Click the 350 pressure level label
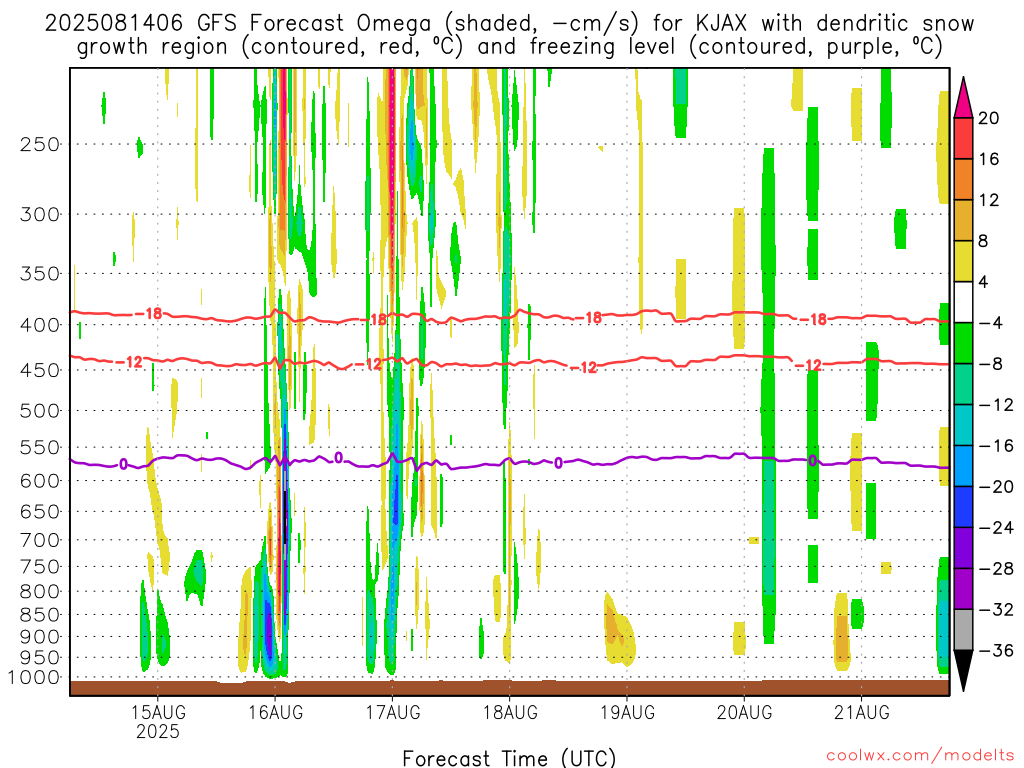Screen dimensions: 1024x768 click(x=40, y=274)
